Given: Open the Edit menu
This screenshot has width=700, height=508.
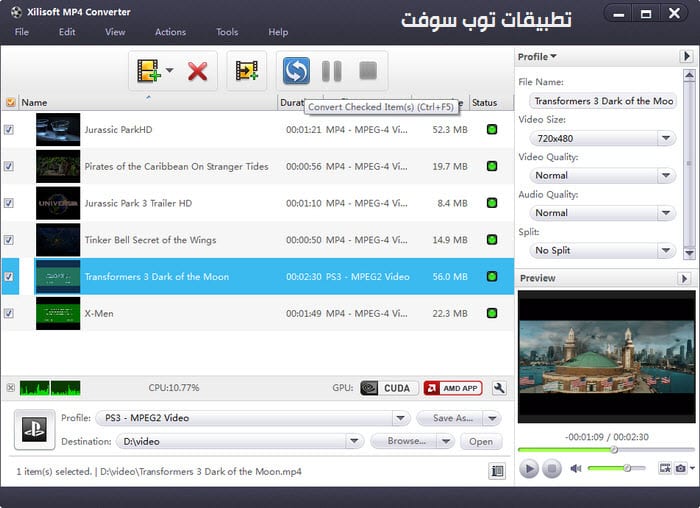Looking at the screenshot, I should (67, 32).
